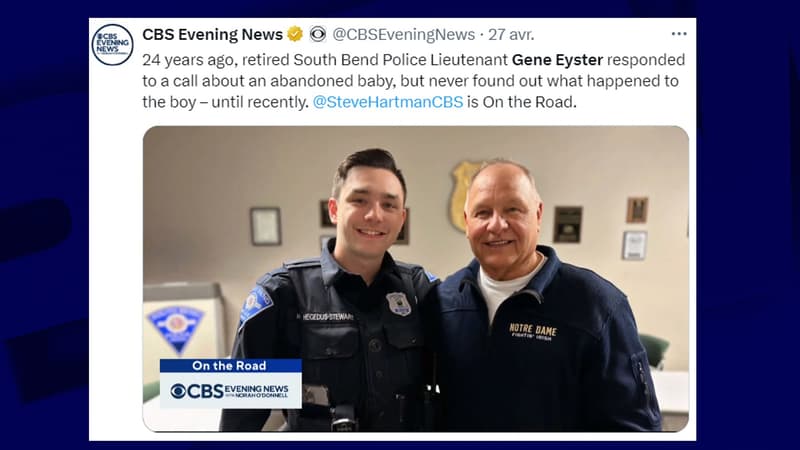This screenshot has width=800, height=450.
Task: Click the Notre Dame logo on jacket
Action: point(533,331)
